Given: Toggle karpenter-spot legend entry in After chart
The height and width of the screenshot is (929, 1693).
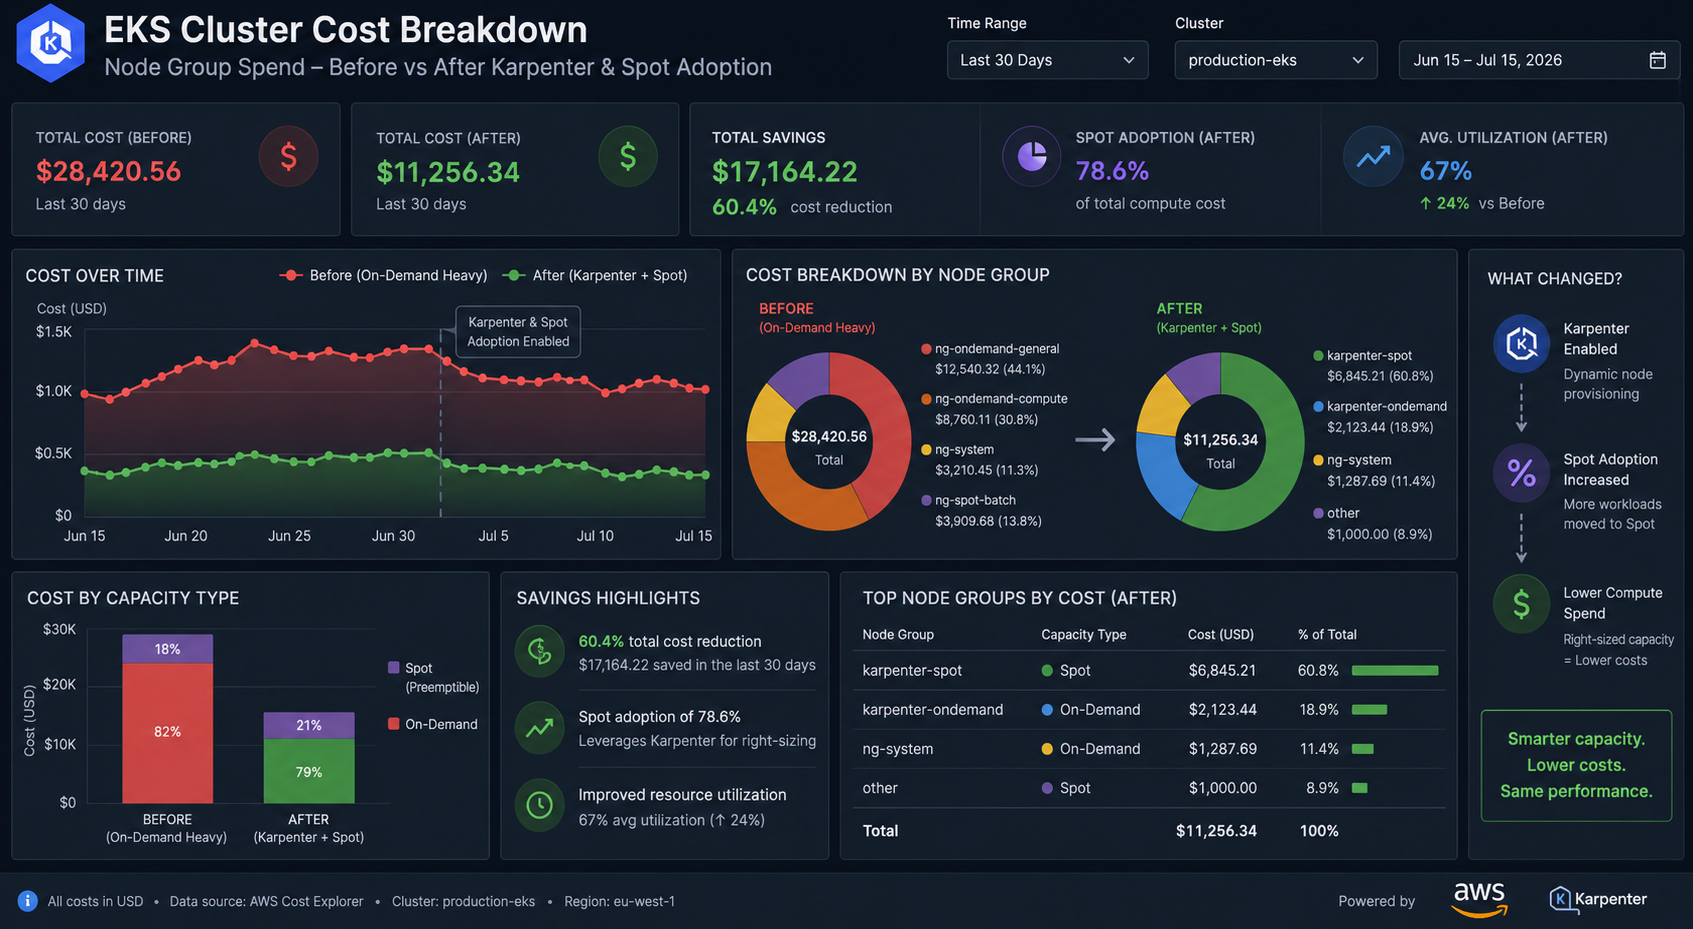Looking at the screenshot, I should pos(1373,366).
